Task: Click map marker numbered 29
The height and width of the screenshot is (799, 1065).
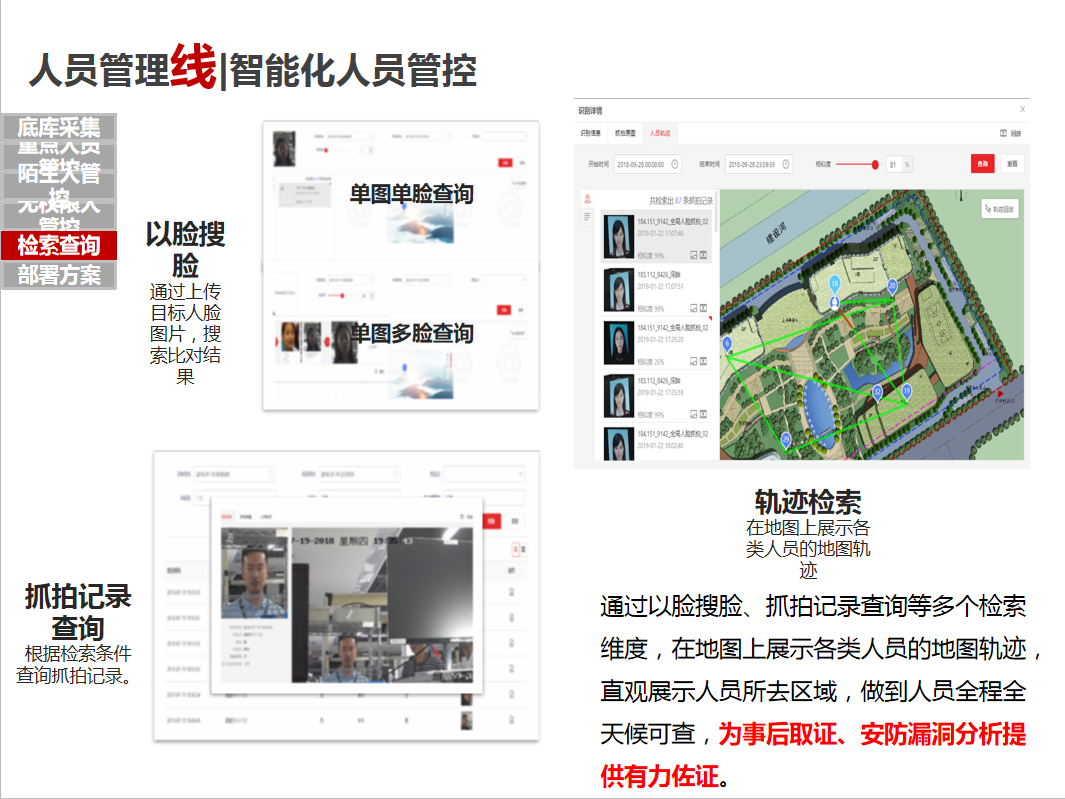Action: coord(787,439)
